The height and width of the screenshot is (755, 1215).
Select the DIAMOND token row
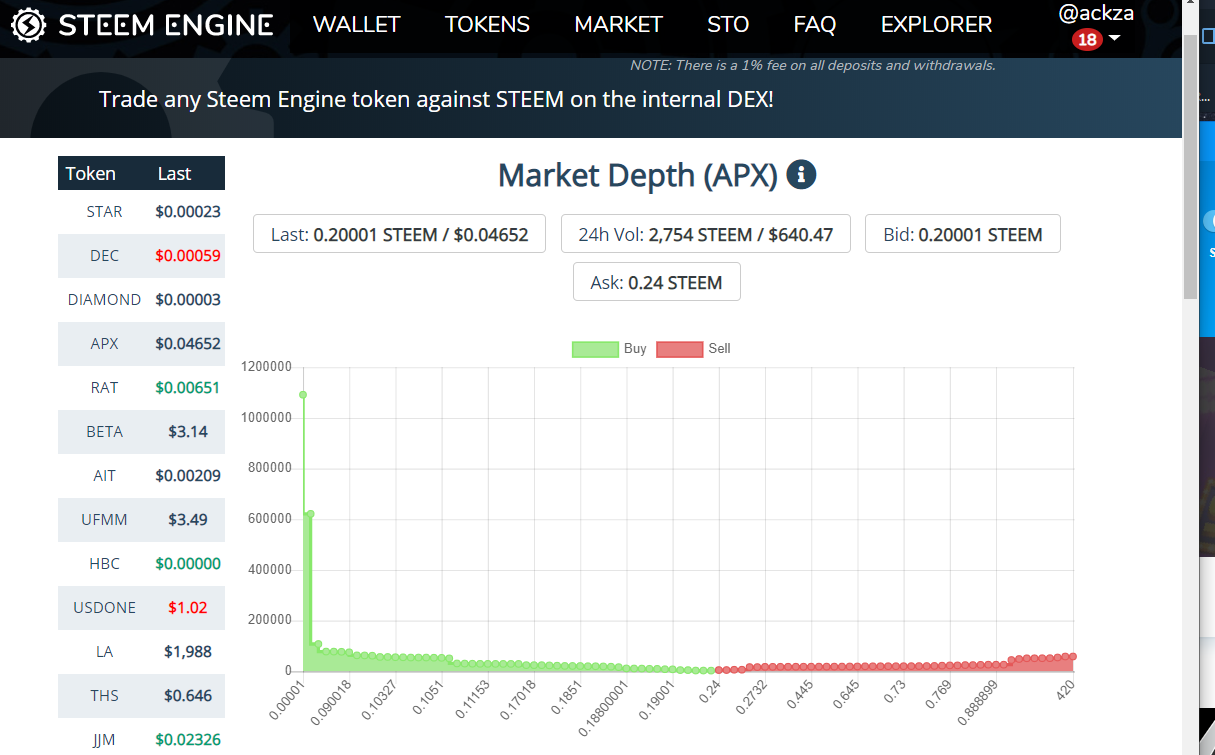pos(141,300)
